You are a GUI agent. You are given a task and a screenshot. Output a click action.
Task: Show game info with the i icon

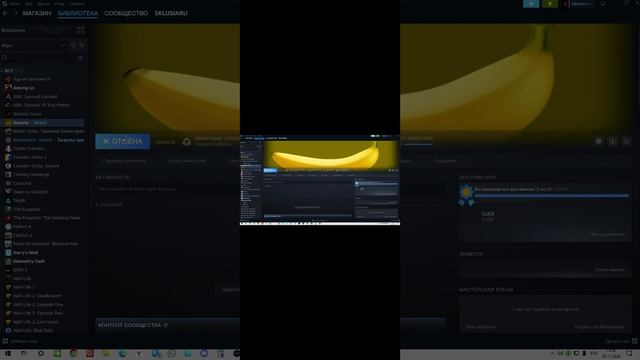coord(612,141)
